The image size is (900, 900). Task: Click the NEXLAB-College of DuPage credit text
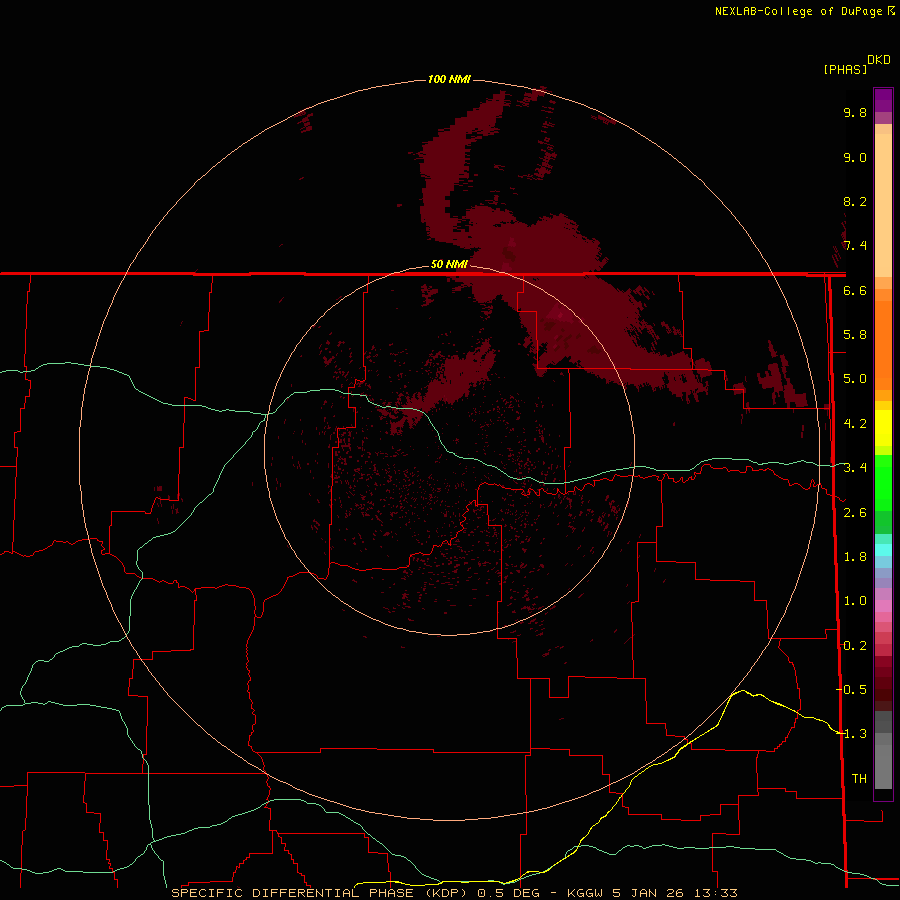tap(805, 11)
